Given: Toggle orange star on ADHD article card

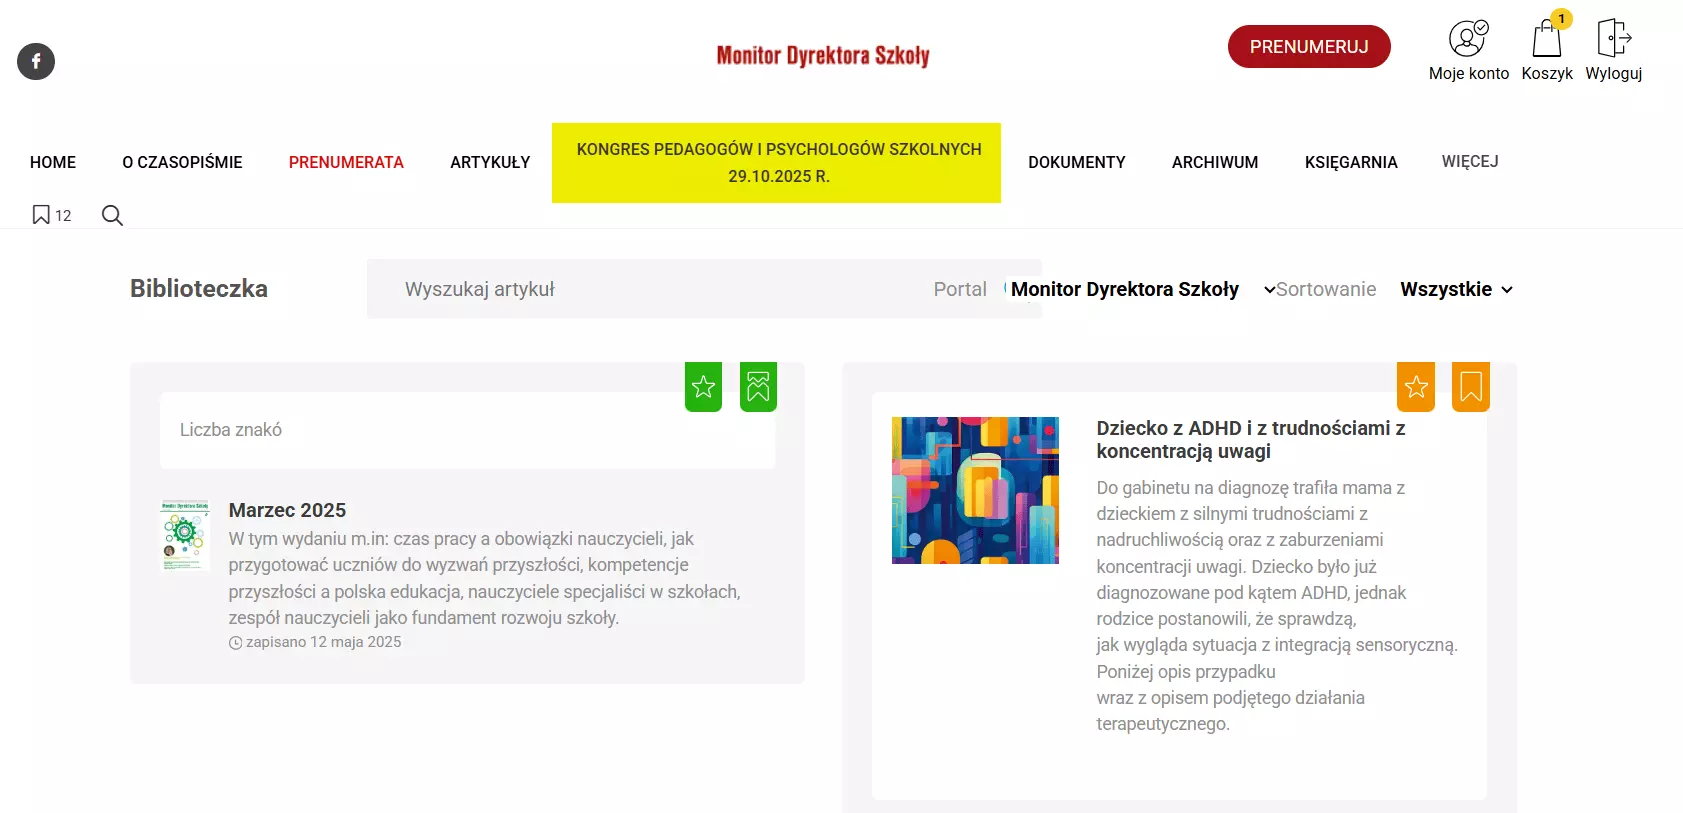Looking at the screenshot, I should tap(1416, 386).
